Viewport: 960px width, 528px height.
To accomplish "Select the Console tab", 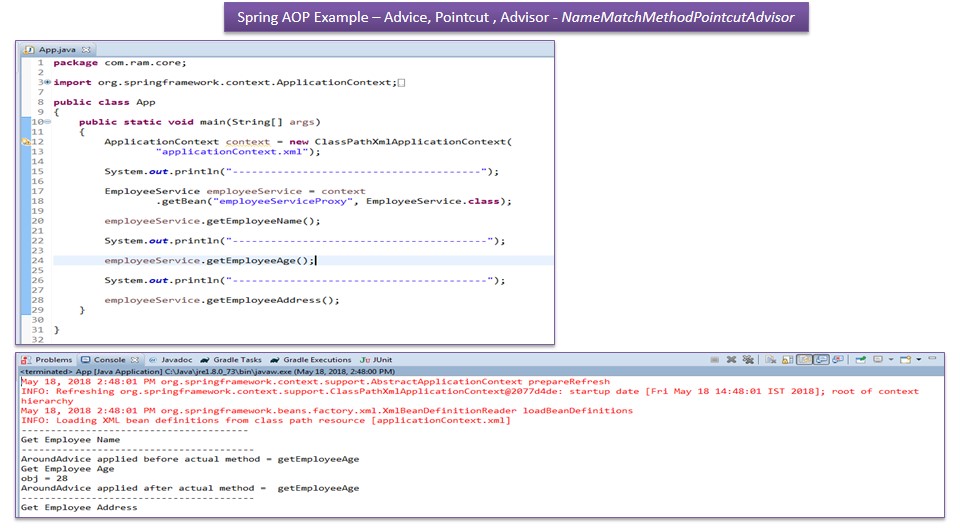I will [x=110, y=360].
